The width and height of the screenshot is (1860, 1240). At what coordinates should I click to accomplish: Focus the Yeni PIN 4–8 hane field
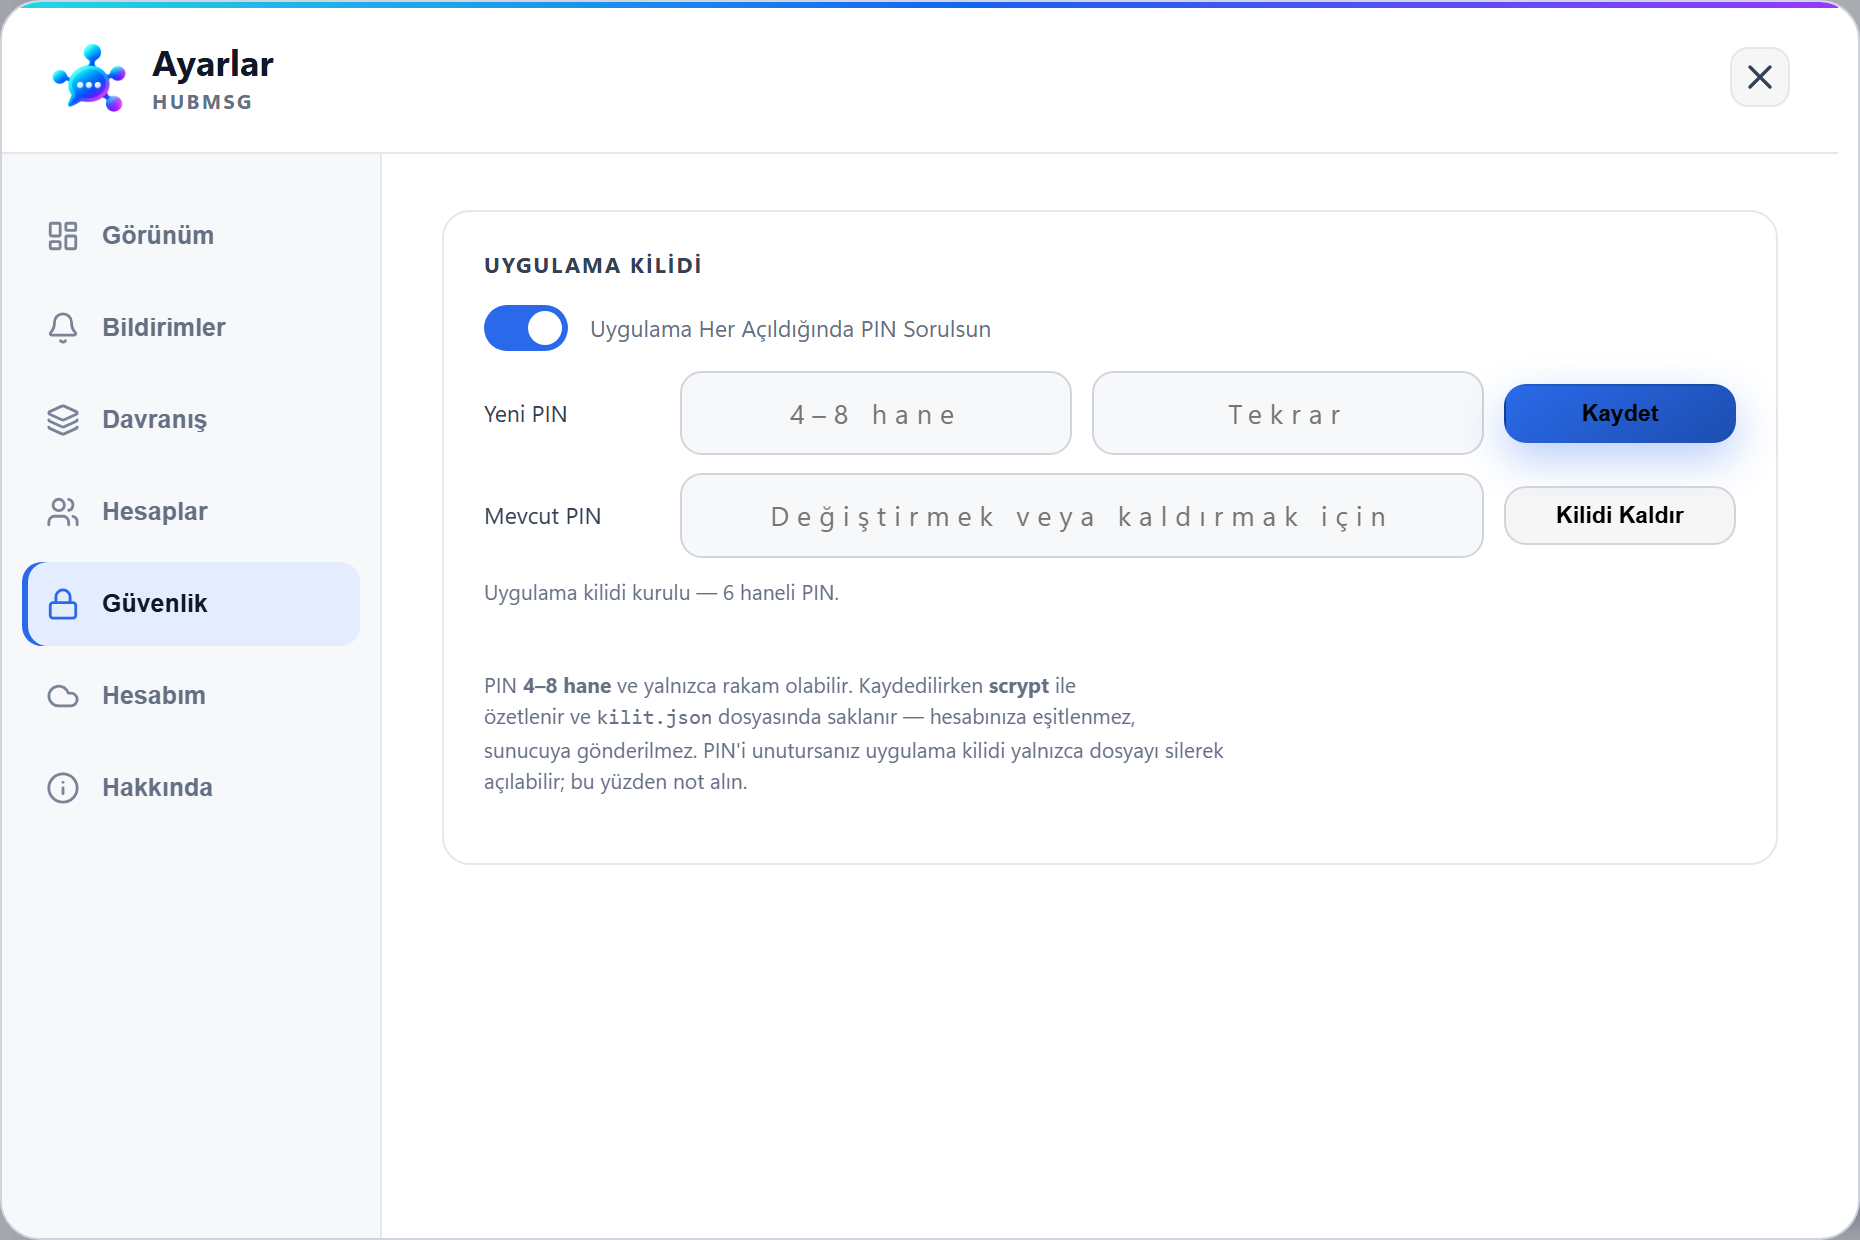point(876,413)
